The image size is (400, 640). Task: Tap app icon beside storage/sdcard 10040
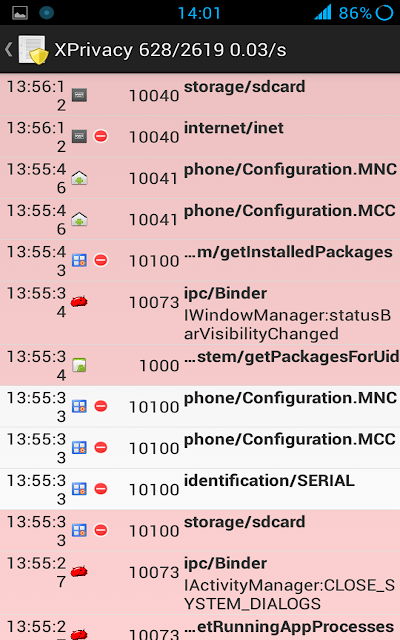point(79,96)
